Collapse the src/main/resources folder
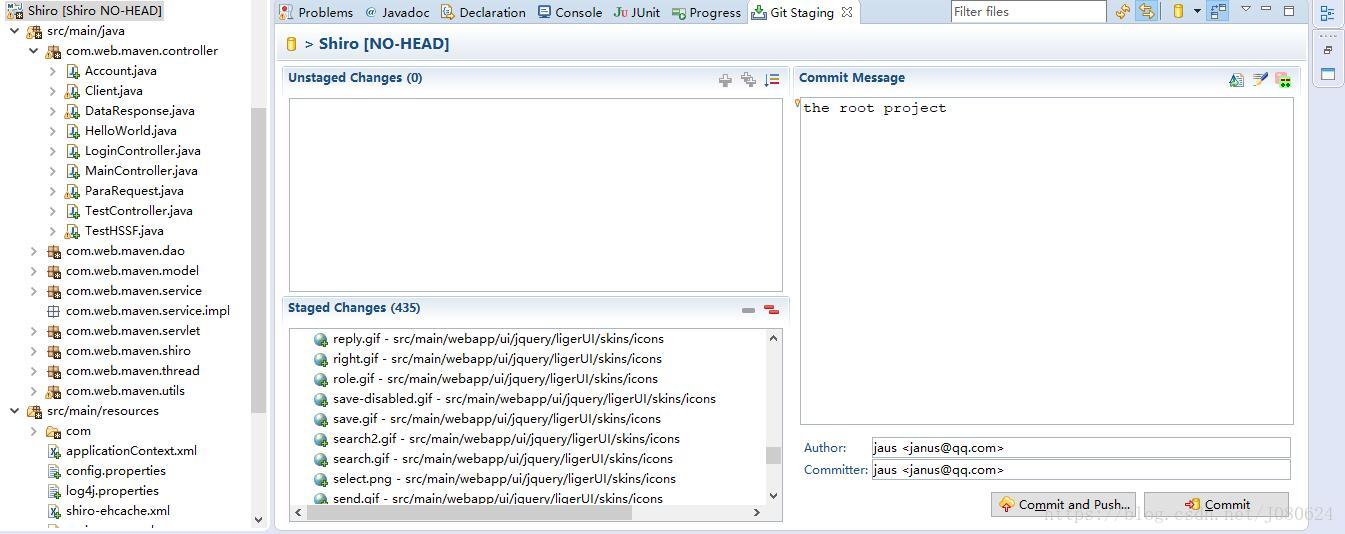 coord(15,411)
